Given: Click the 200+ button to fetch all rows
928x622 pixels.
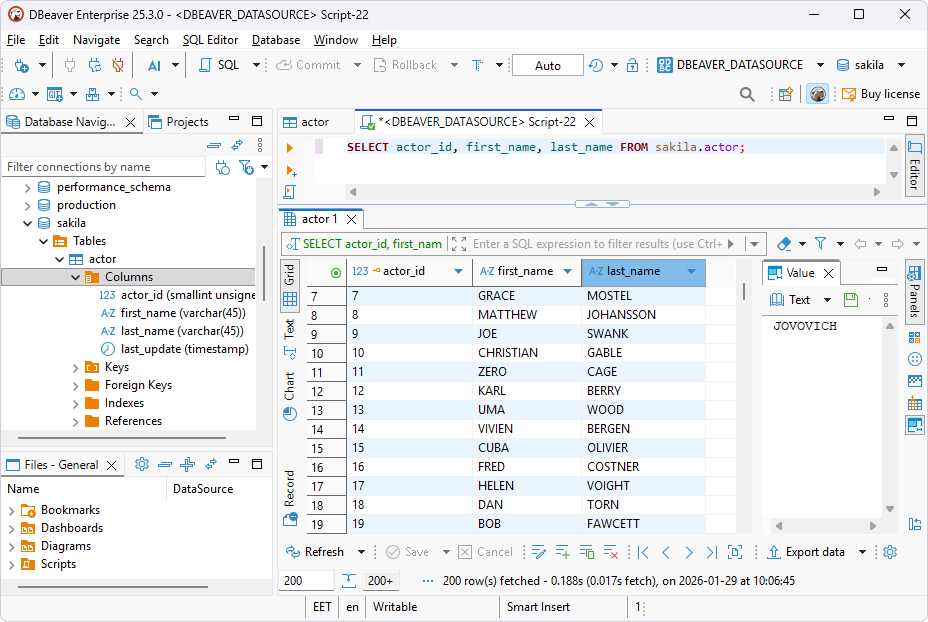Looking at the screenshot, I should (380, 580).
